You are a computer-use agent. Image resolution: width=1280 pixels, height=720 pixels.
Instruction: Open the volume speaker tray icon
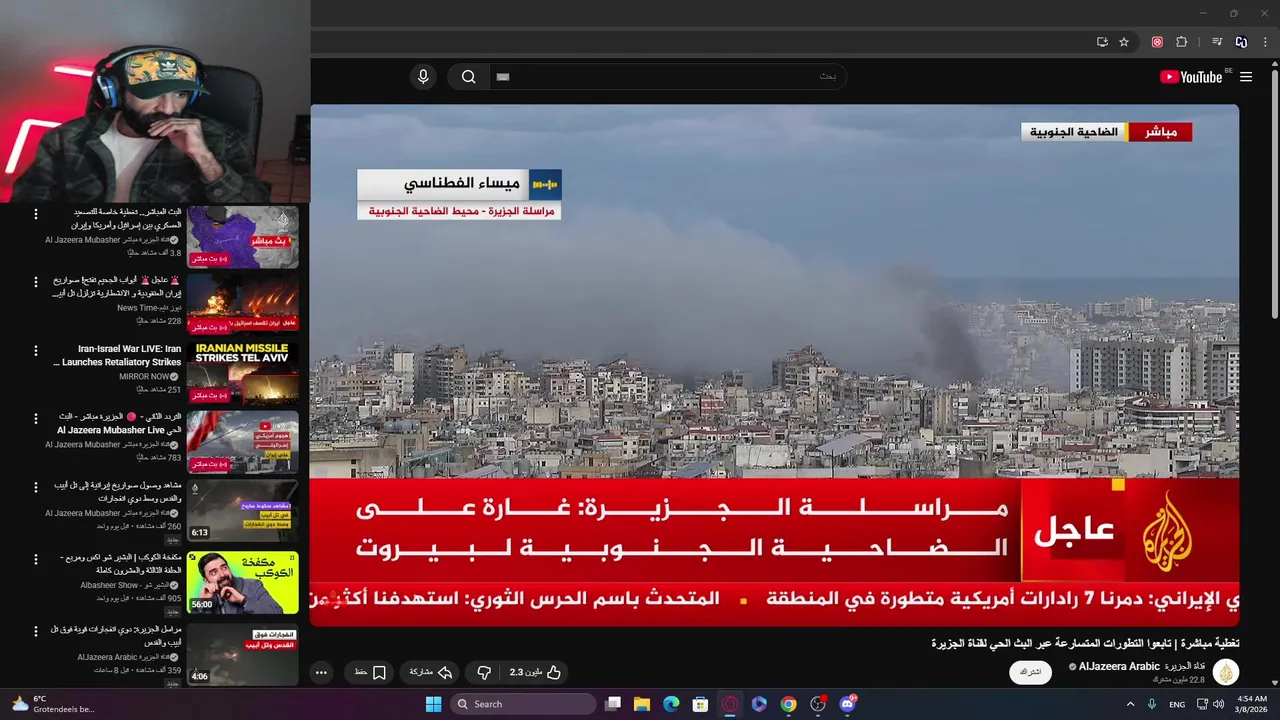(1218, 704)
